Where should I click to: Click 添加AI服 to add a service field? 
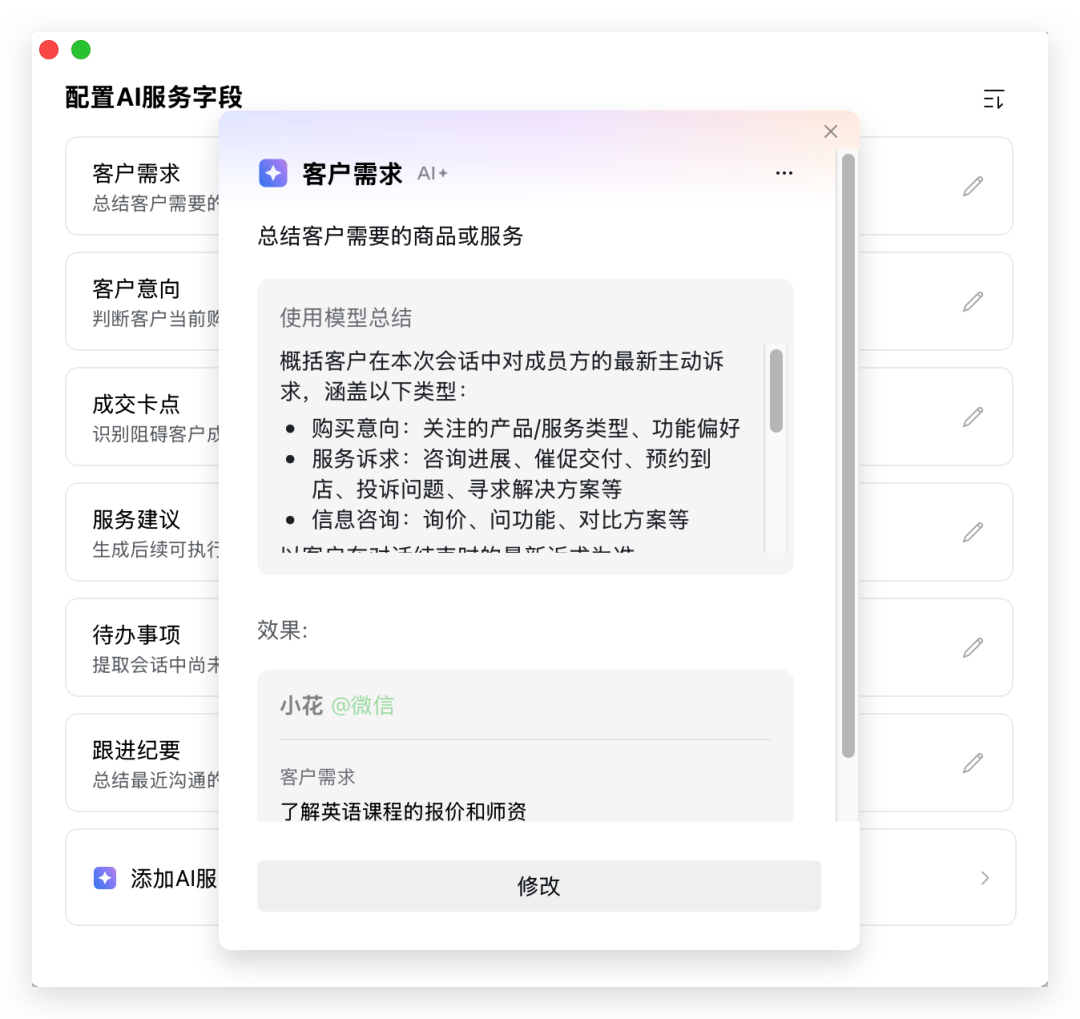[x=174, y=878]
